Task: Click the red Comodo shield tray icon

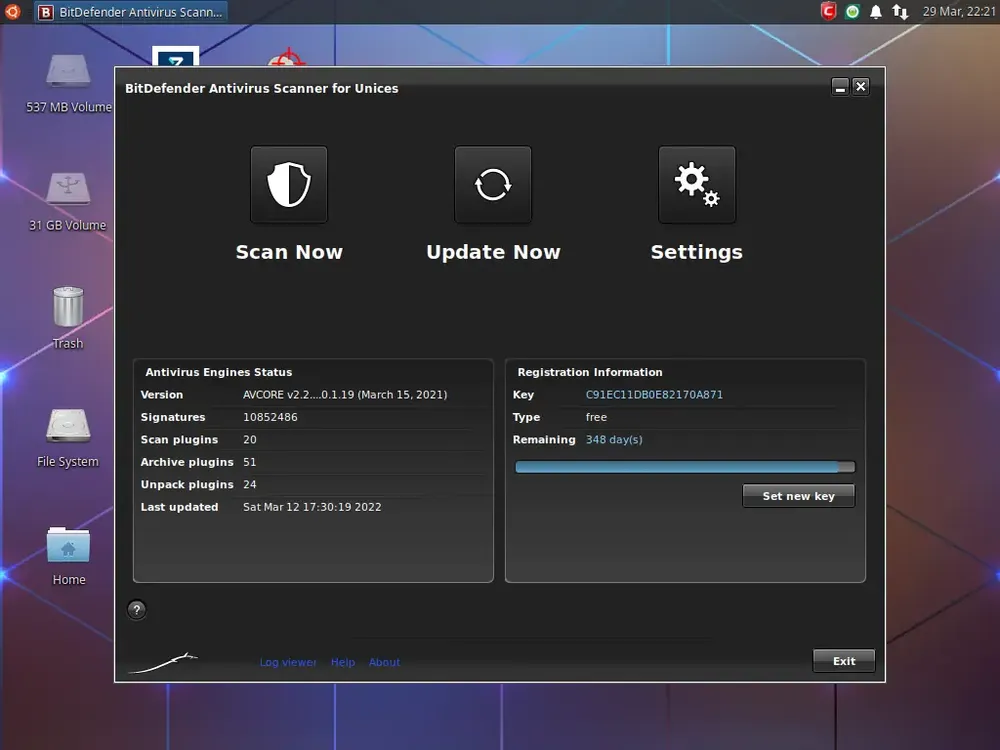Action: point(828,12)
